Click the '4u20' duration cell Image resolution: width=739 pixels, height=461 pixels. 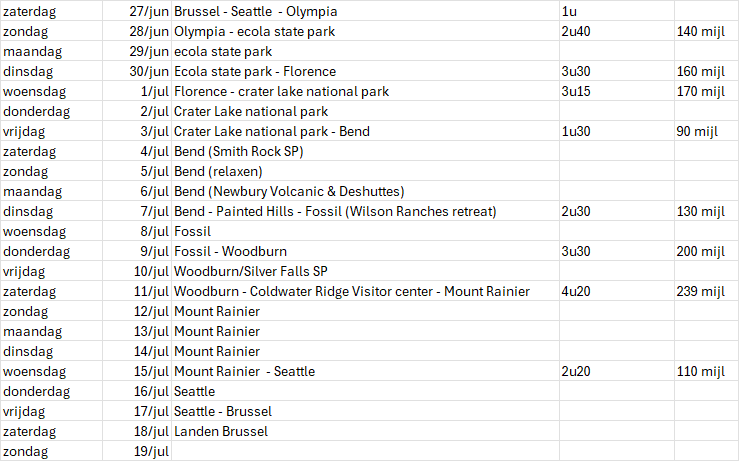[x=576, y=291]
